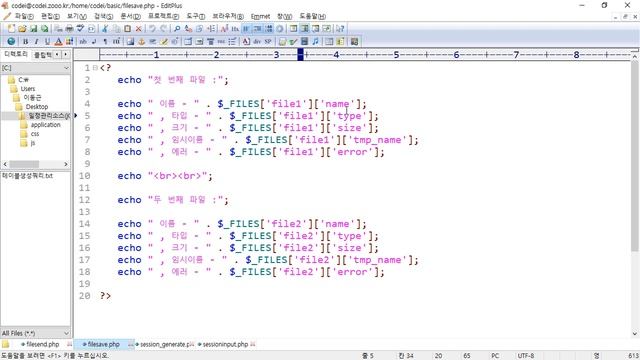Click editor scrollbar down arrow
Viewport: 640px width, 360px height.
click(635, 333)
